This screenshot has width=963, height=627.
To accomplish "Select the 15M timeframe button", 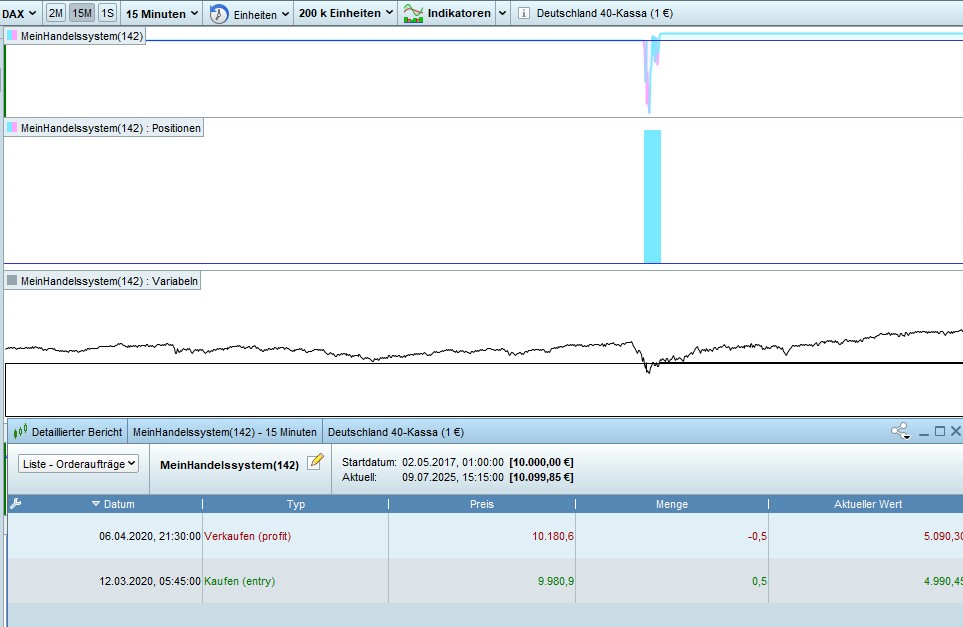I will point(82,13).
